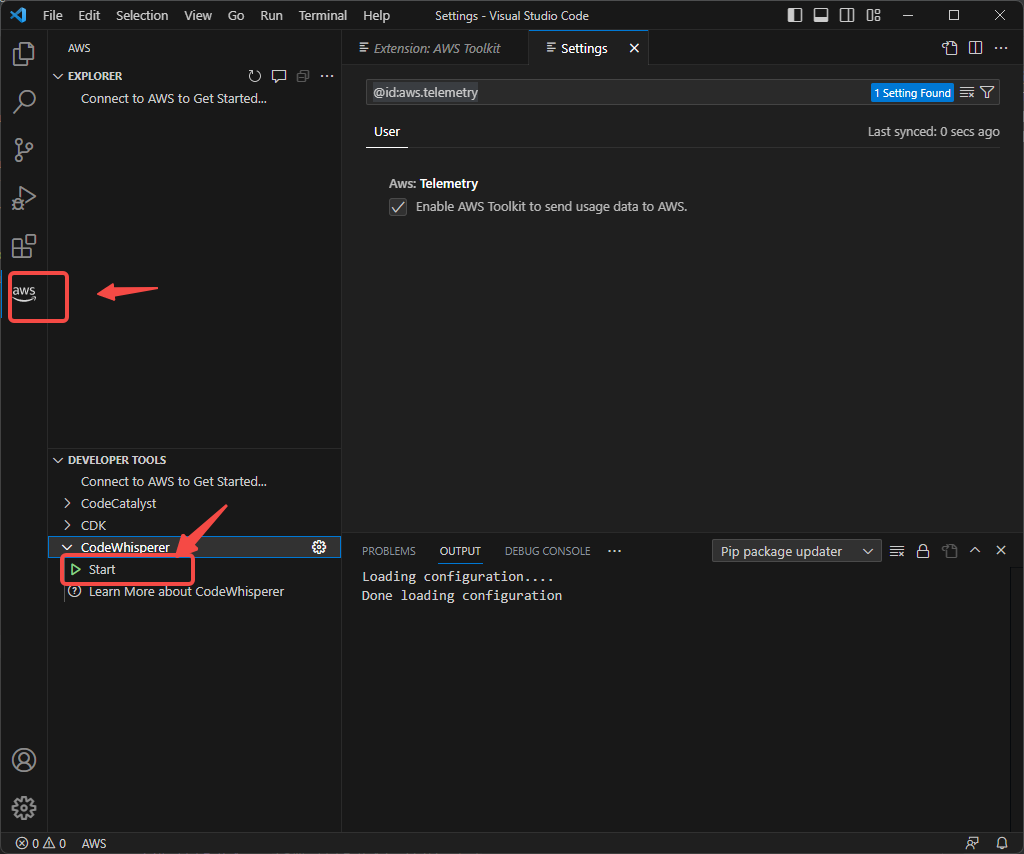
Task: Click the feedback comment icon in Explorer
Action: pyautogui.click(x=279, y=76)
